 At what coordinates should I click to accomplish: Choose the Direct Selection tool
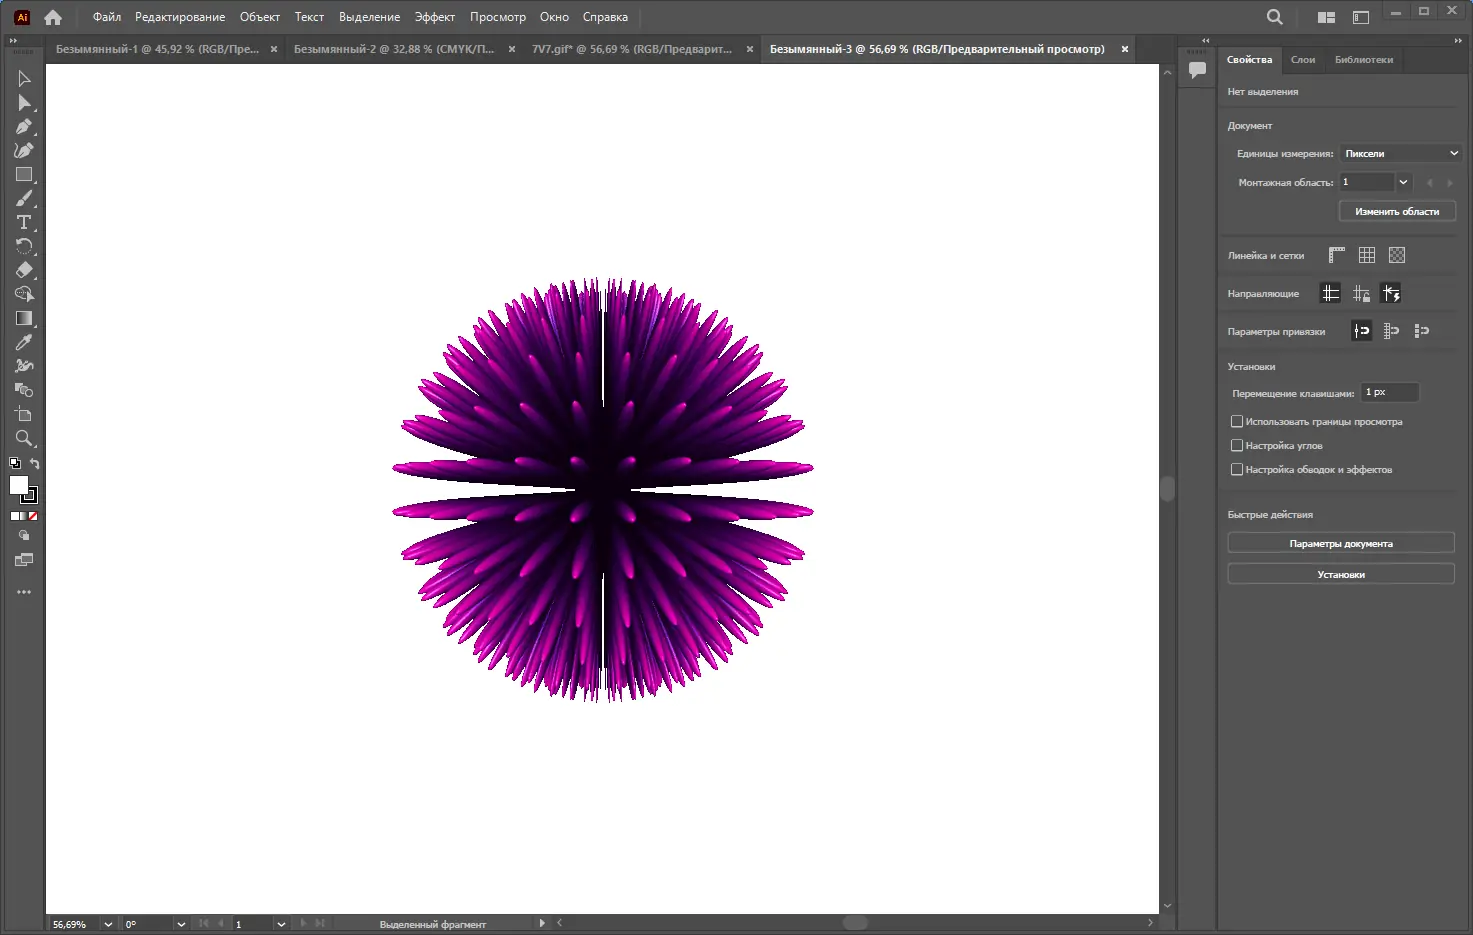[24, 103]
